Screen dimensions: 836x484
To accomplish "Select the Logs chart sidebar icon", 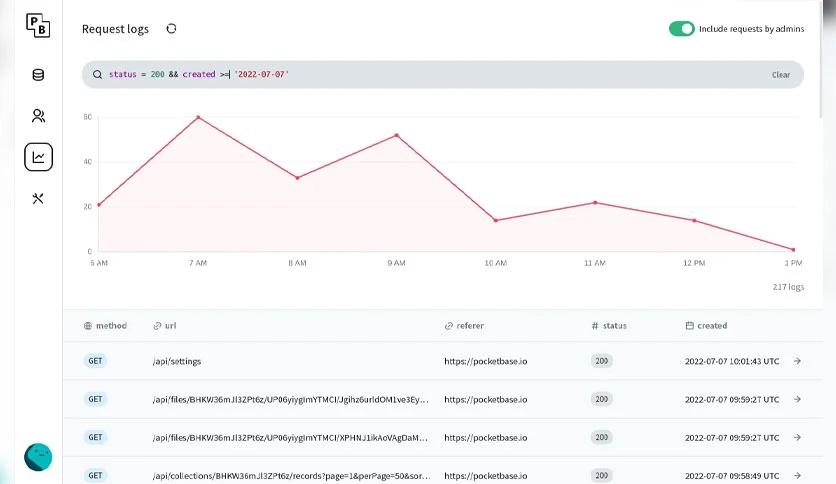I will pyautogui.click(x=38, y=157).
